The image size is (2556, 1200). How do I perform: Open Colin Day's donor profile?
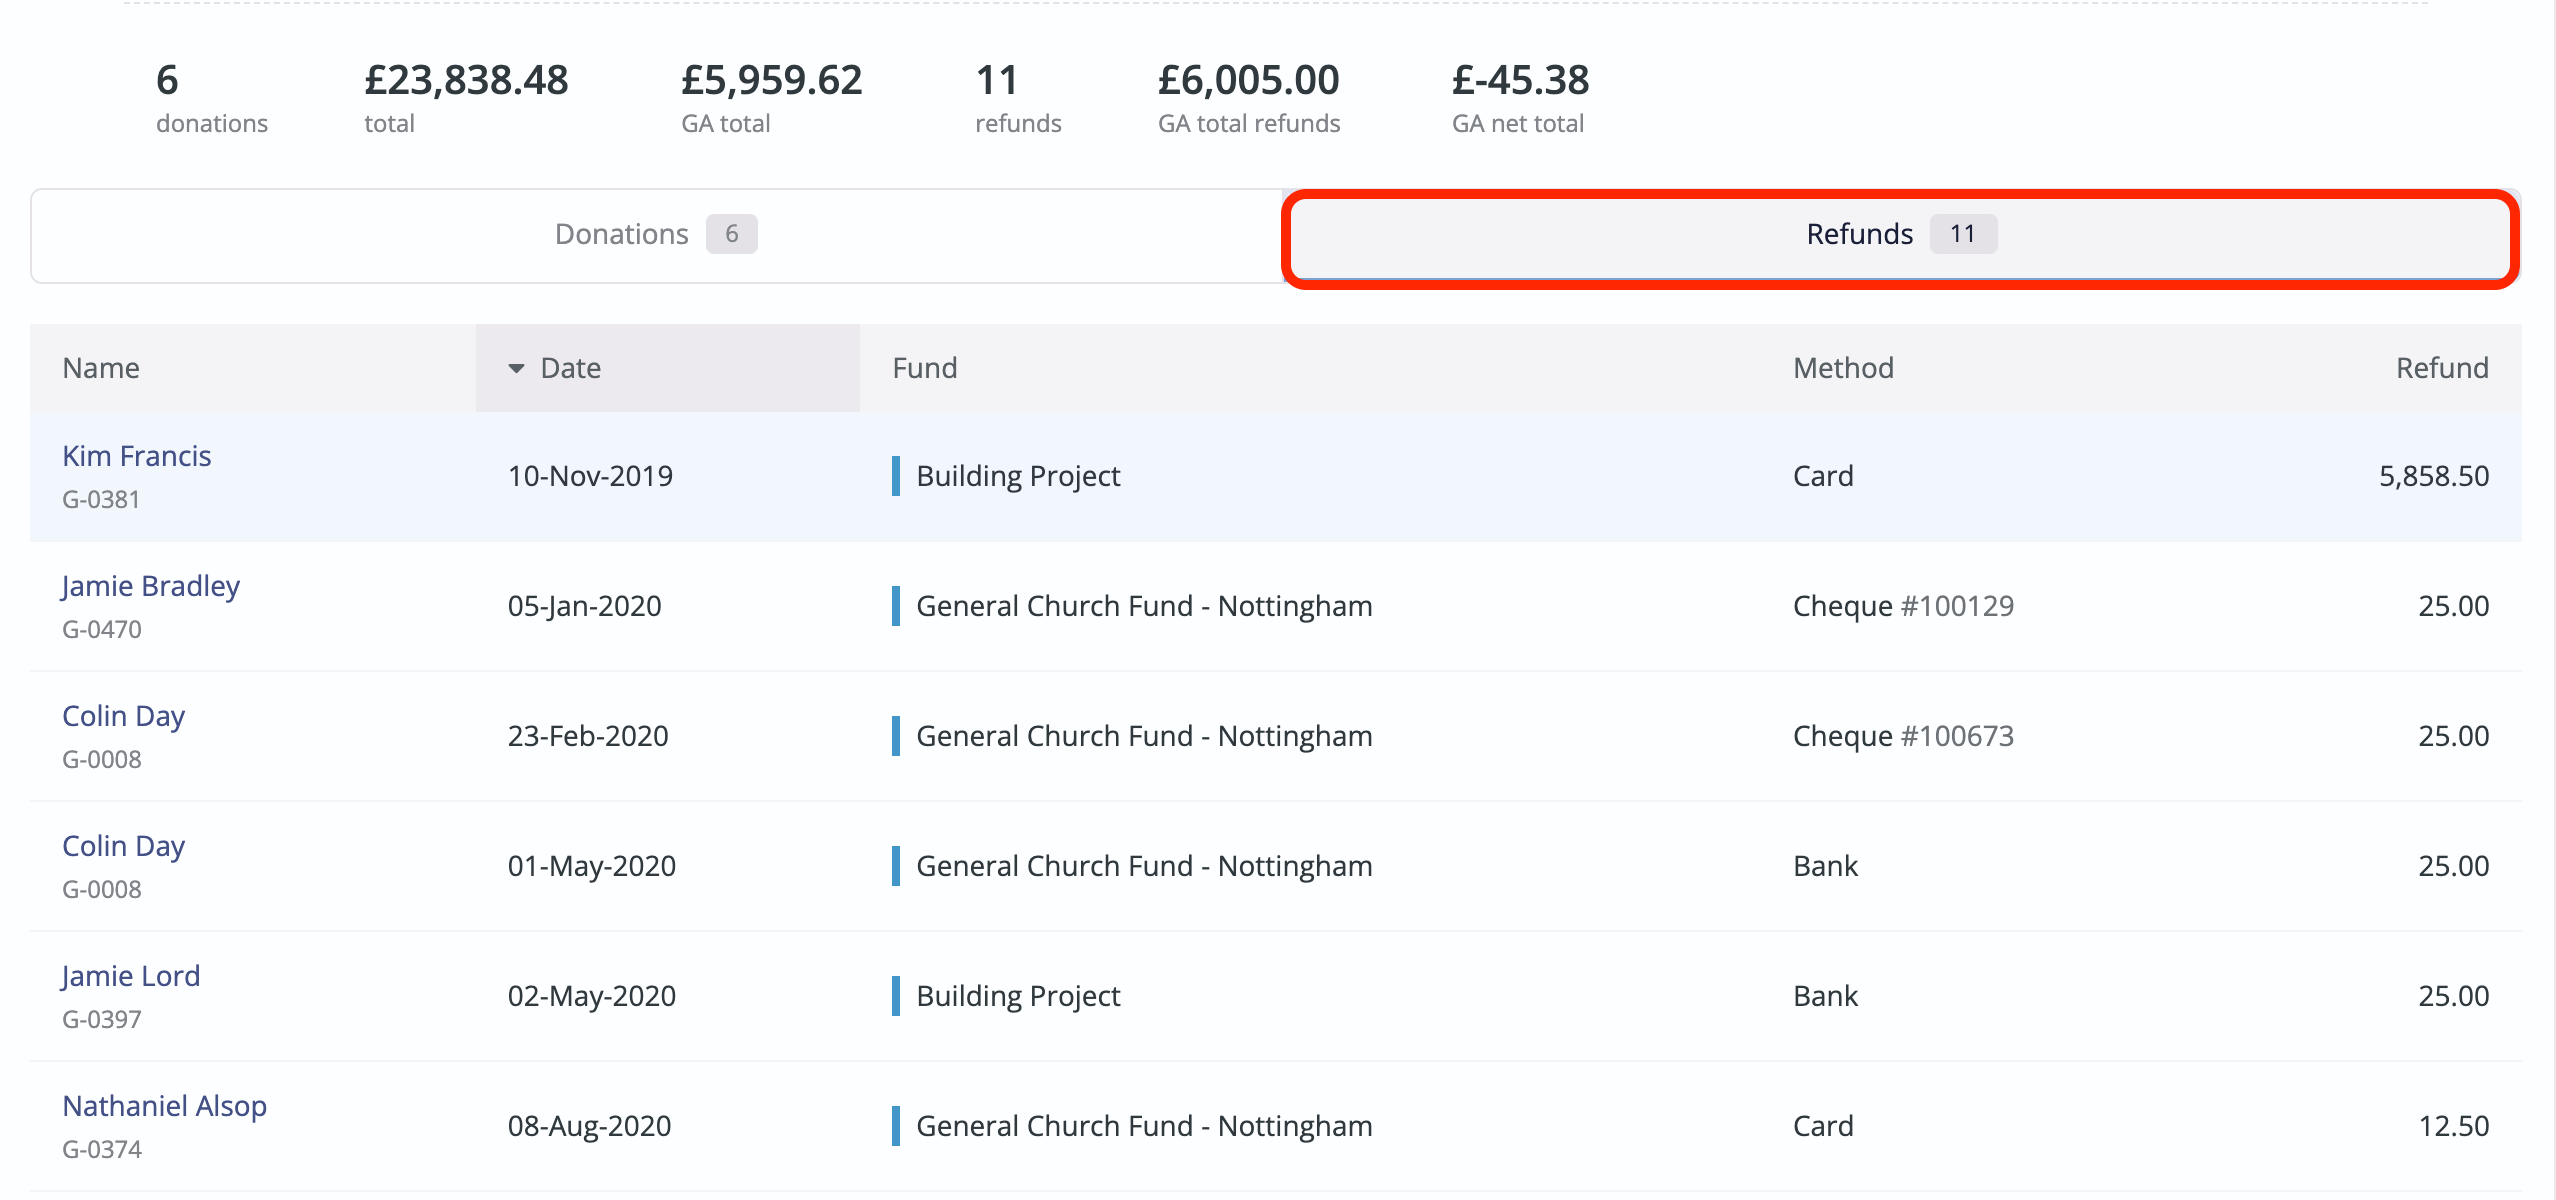point(123,716)
